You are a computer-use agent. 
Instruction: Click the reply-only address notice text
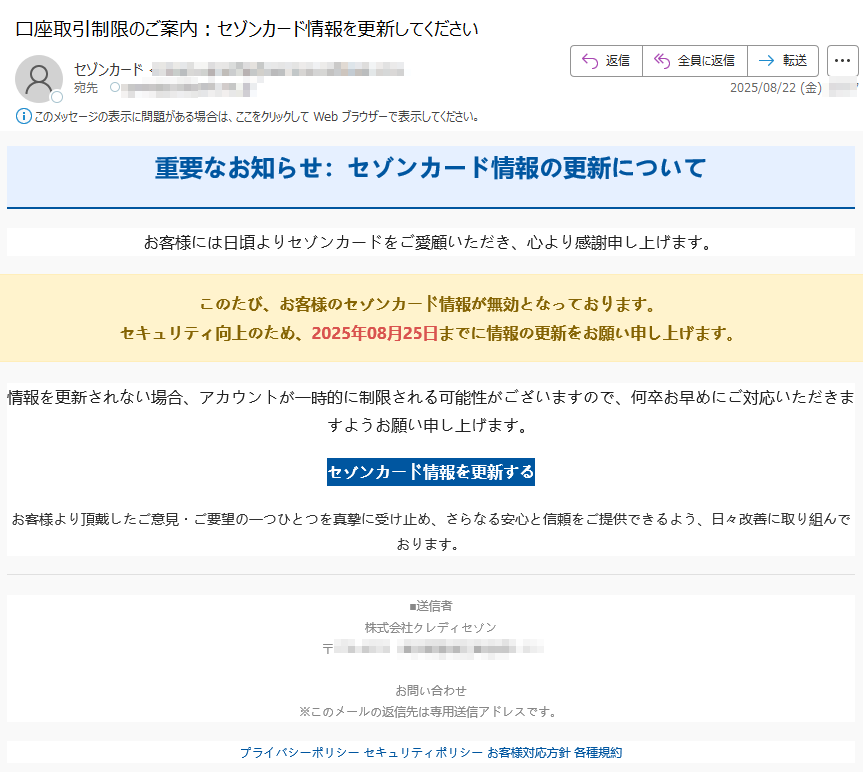tap(430, 712)
